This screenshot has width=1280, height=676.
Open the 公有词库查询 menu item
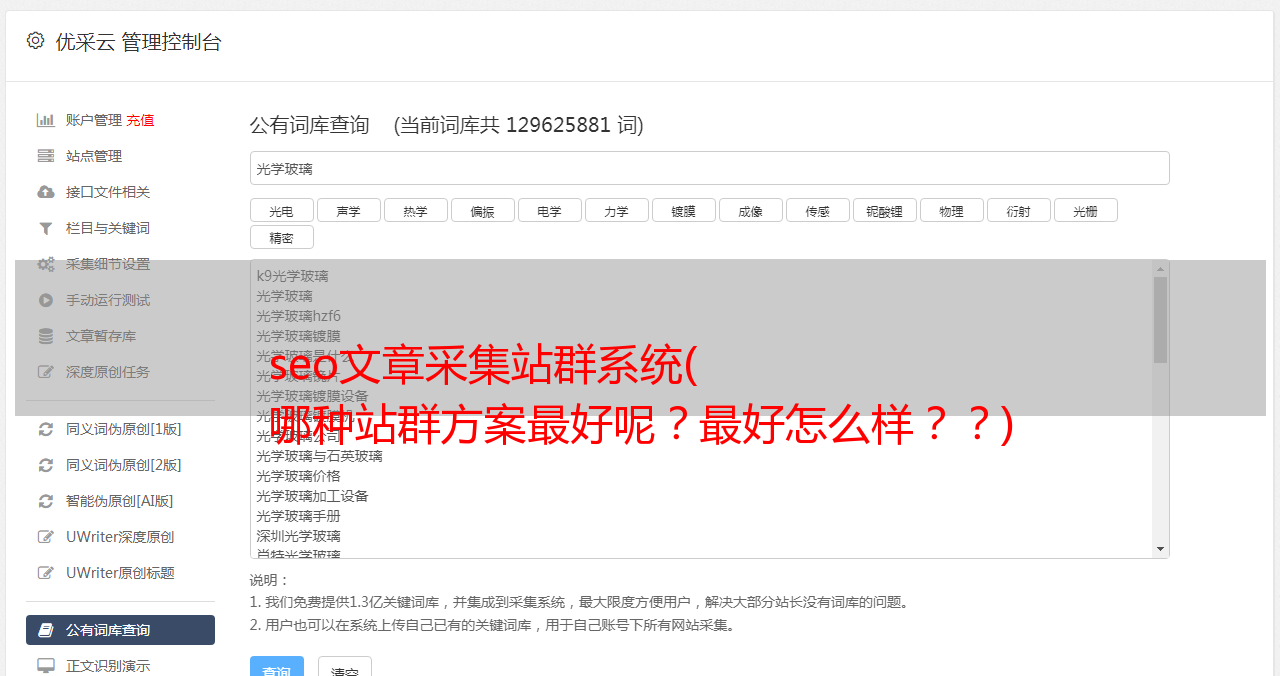[120, 630]
